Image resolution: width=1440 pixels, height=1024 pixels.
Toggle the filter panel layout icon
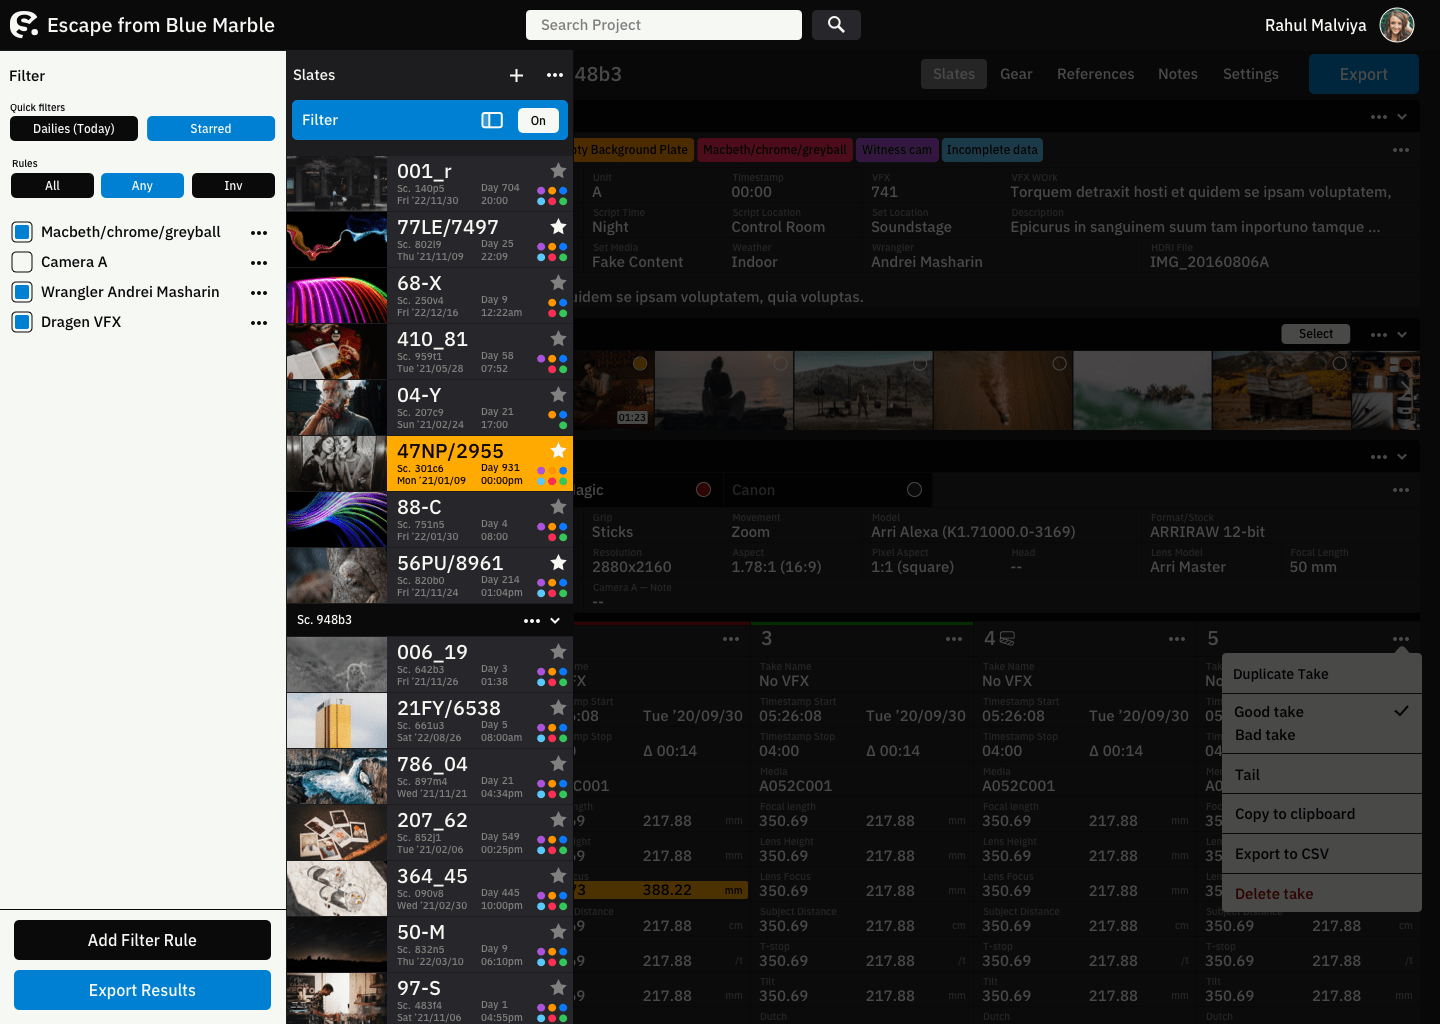pos(492,120)
